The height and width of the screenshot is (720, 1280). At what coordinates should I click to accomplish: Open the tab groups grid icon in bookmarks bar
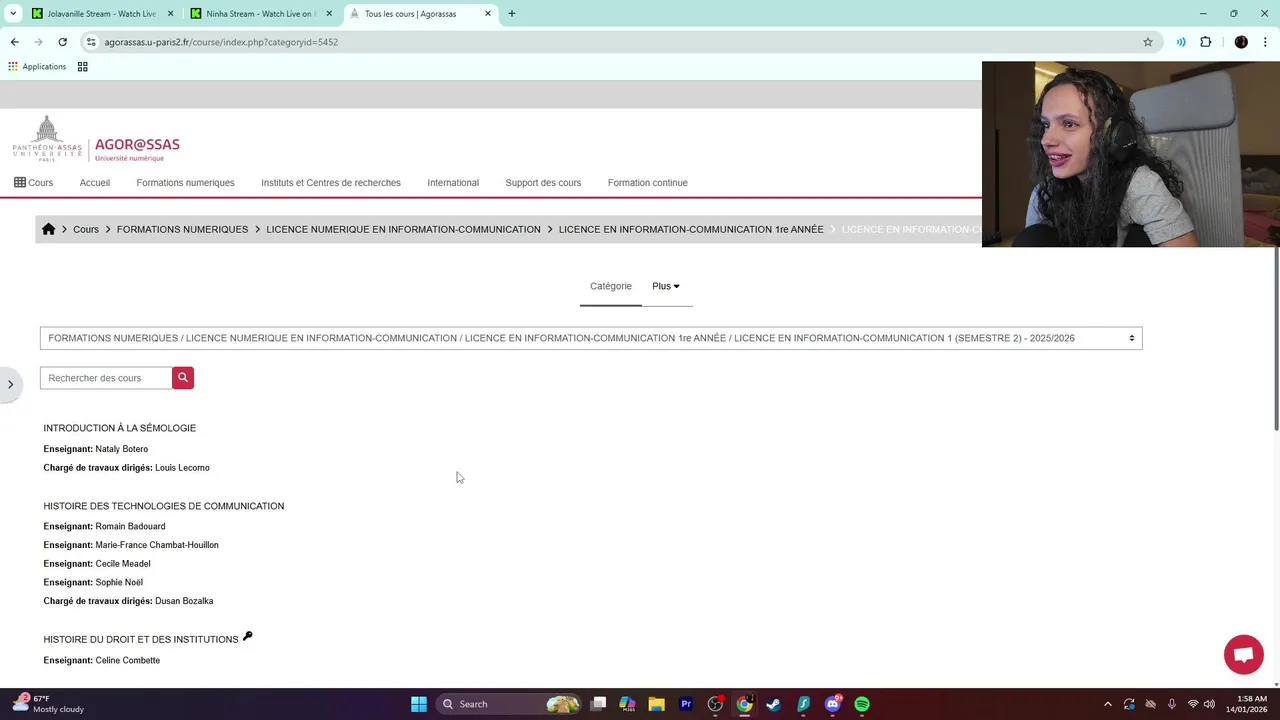click(x=82, y=67)
